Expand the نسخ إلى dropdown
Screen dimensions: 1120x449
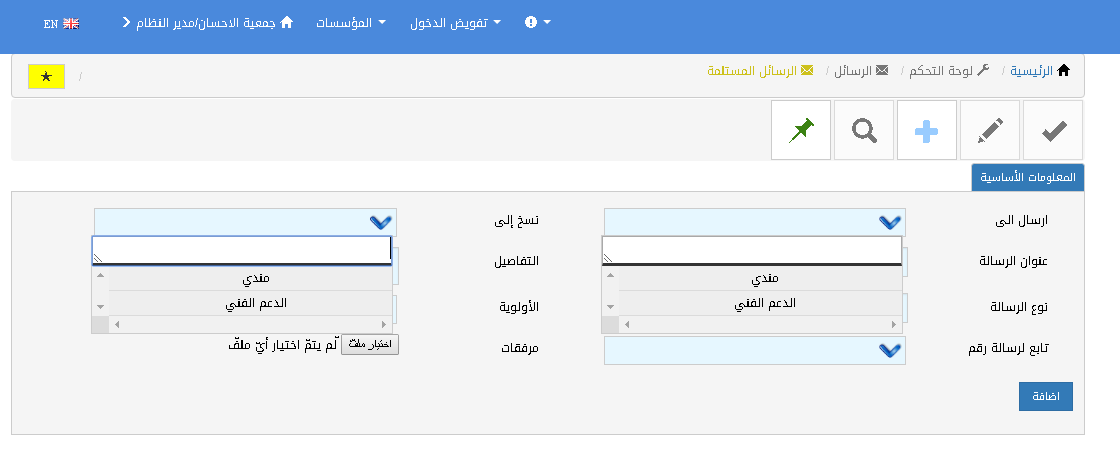(245, 222)
